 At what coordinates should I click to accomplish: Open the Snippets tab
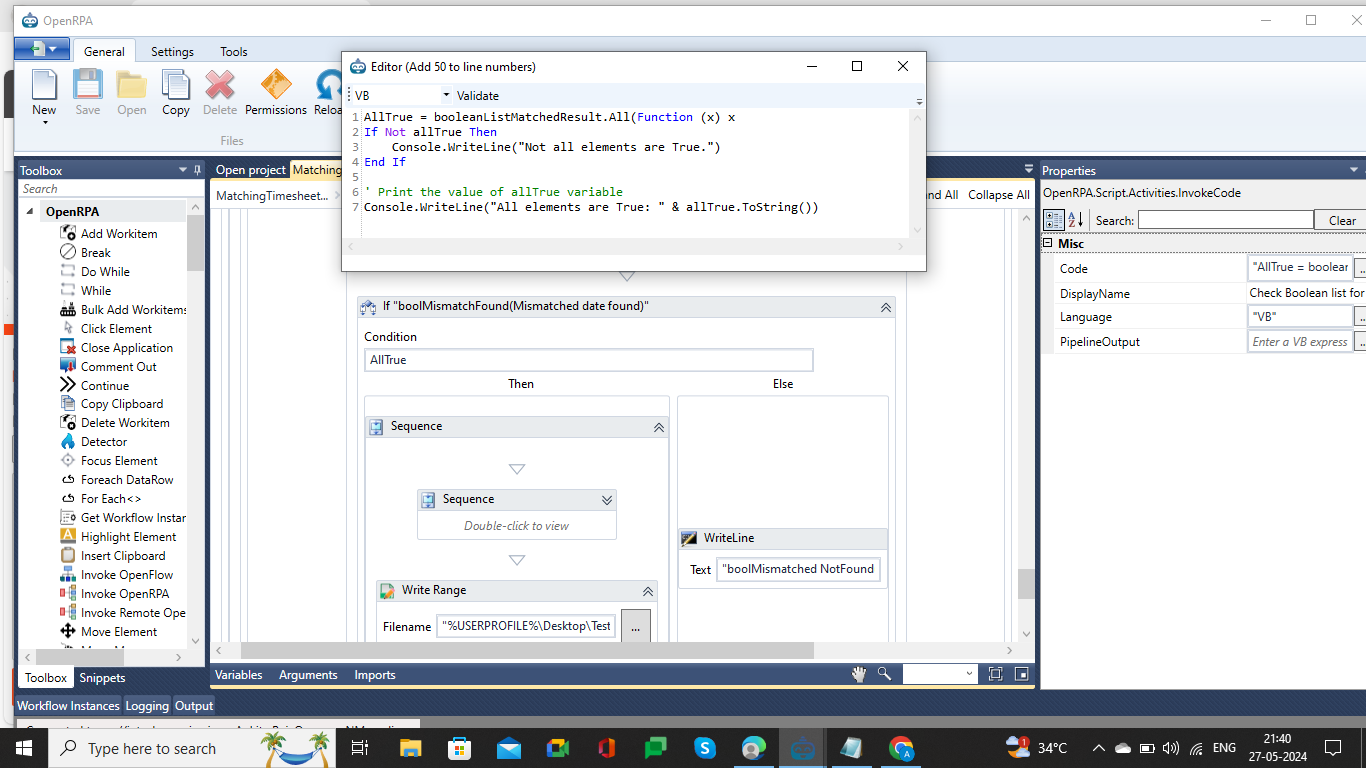click(x=102, y=678)
